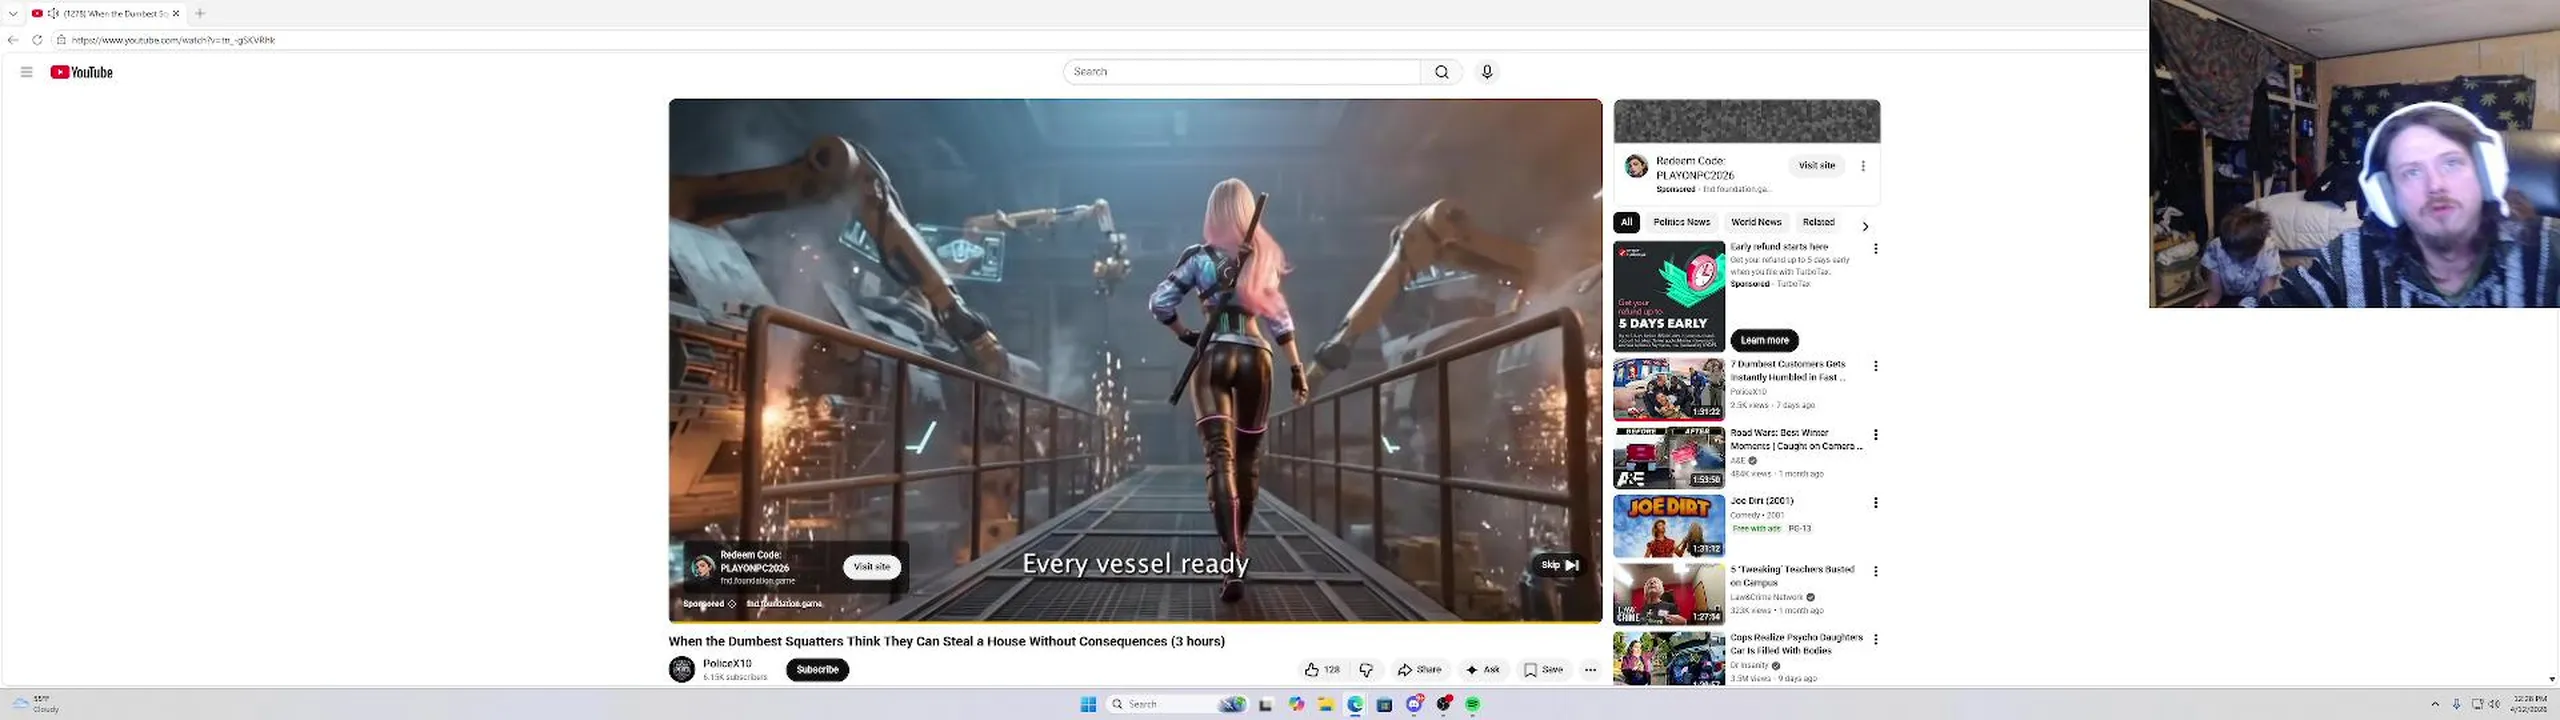Open the taskbar clock and date
Viewport: 2560px width, 720px height.
coord(2529,704)
